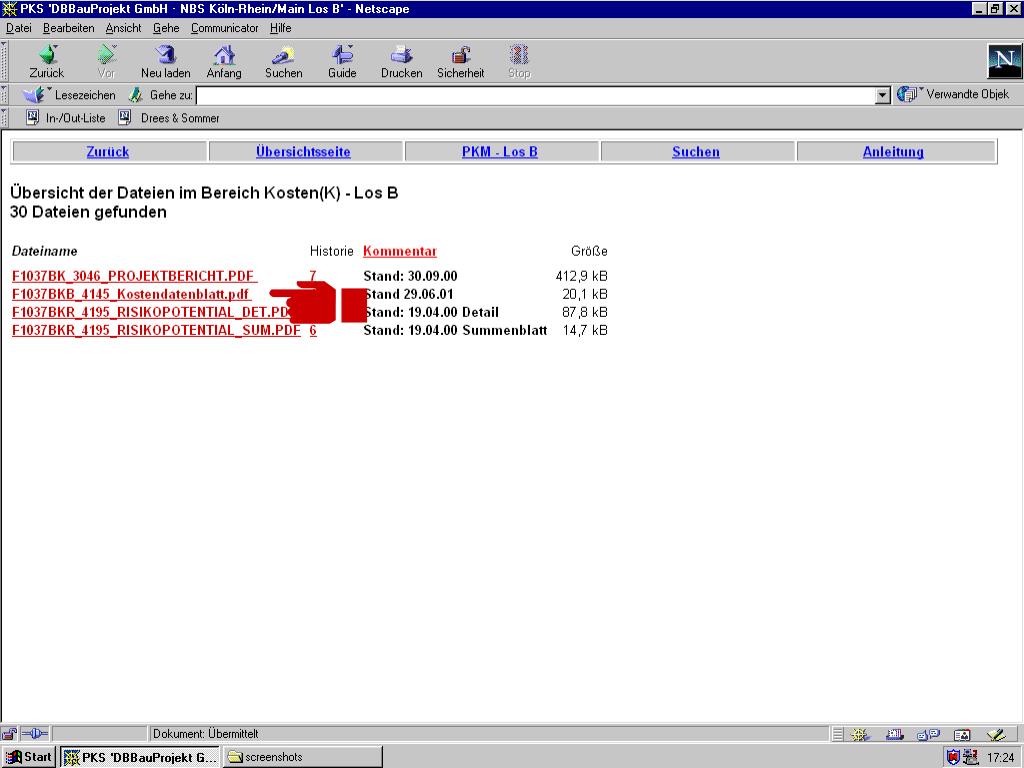Click the Windows Start button
The width and height of the screenshot is (1024, 768).
(28, 757)
